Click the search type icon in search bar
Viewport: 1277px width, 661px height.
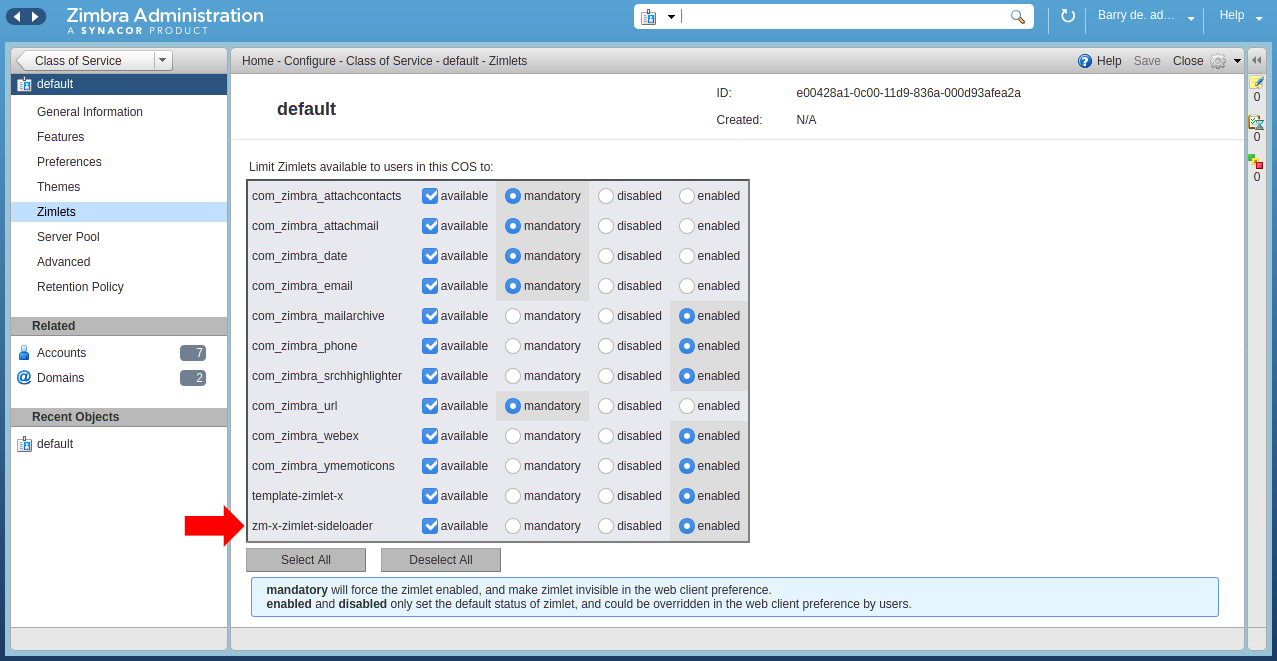[648, 17]
